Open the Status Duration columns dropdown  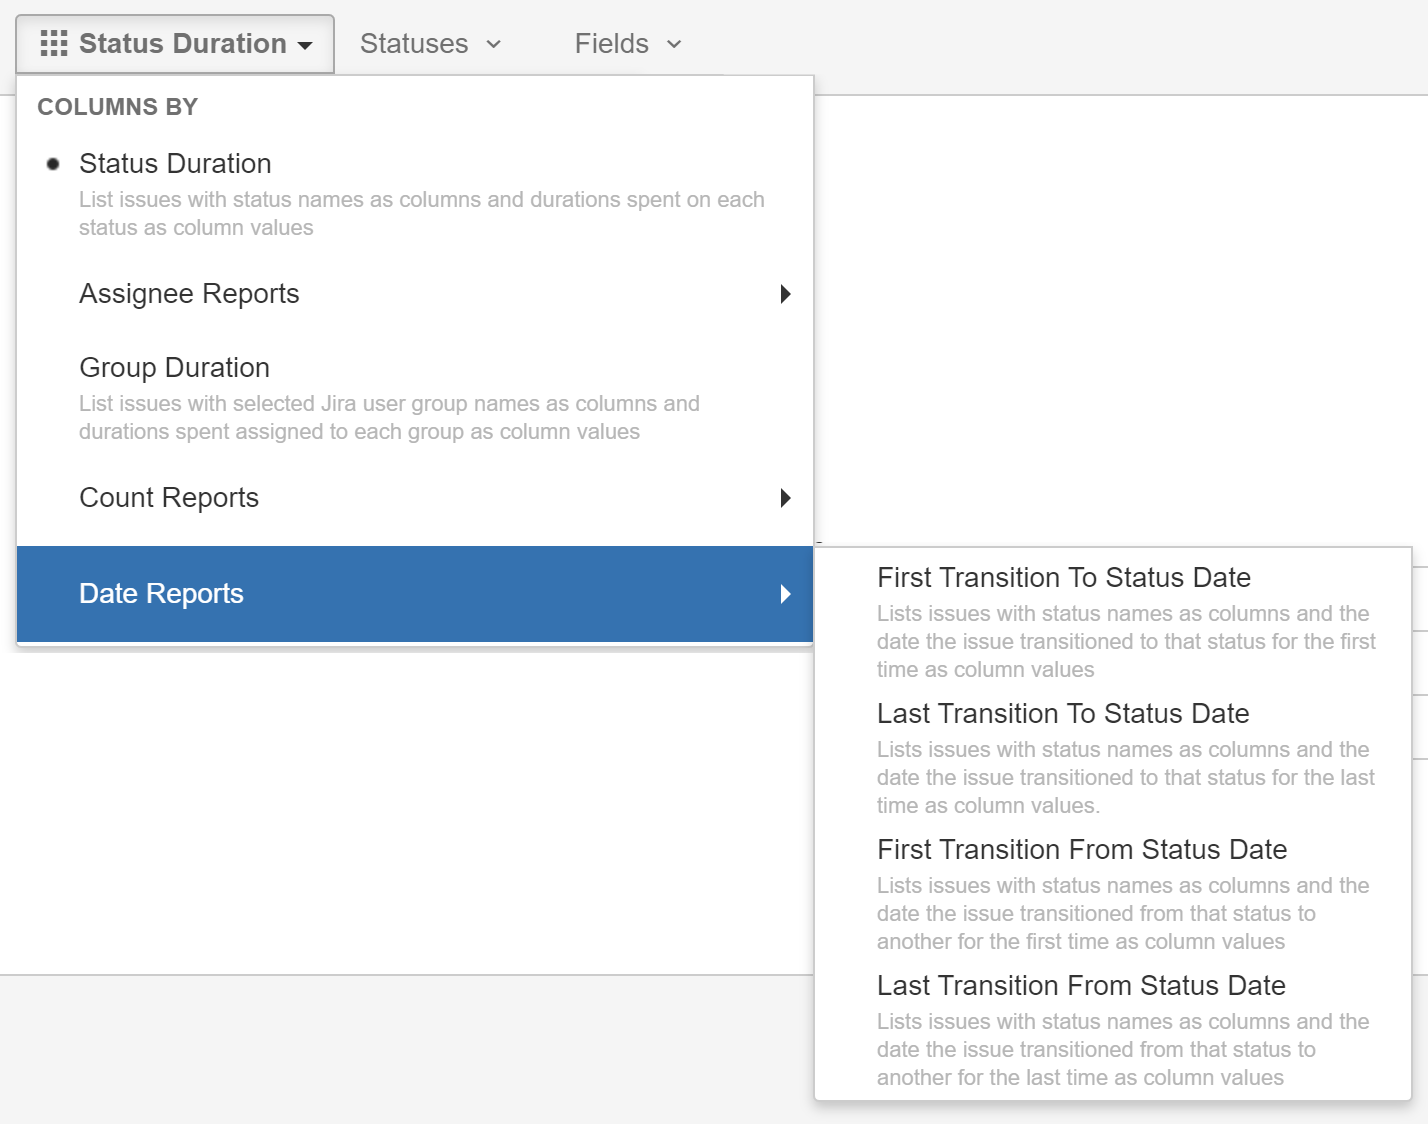tap(175, 44)
